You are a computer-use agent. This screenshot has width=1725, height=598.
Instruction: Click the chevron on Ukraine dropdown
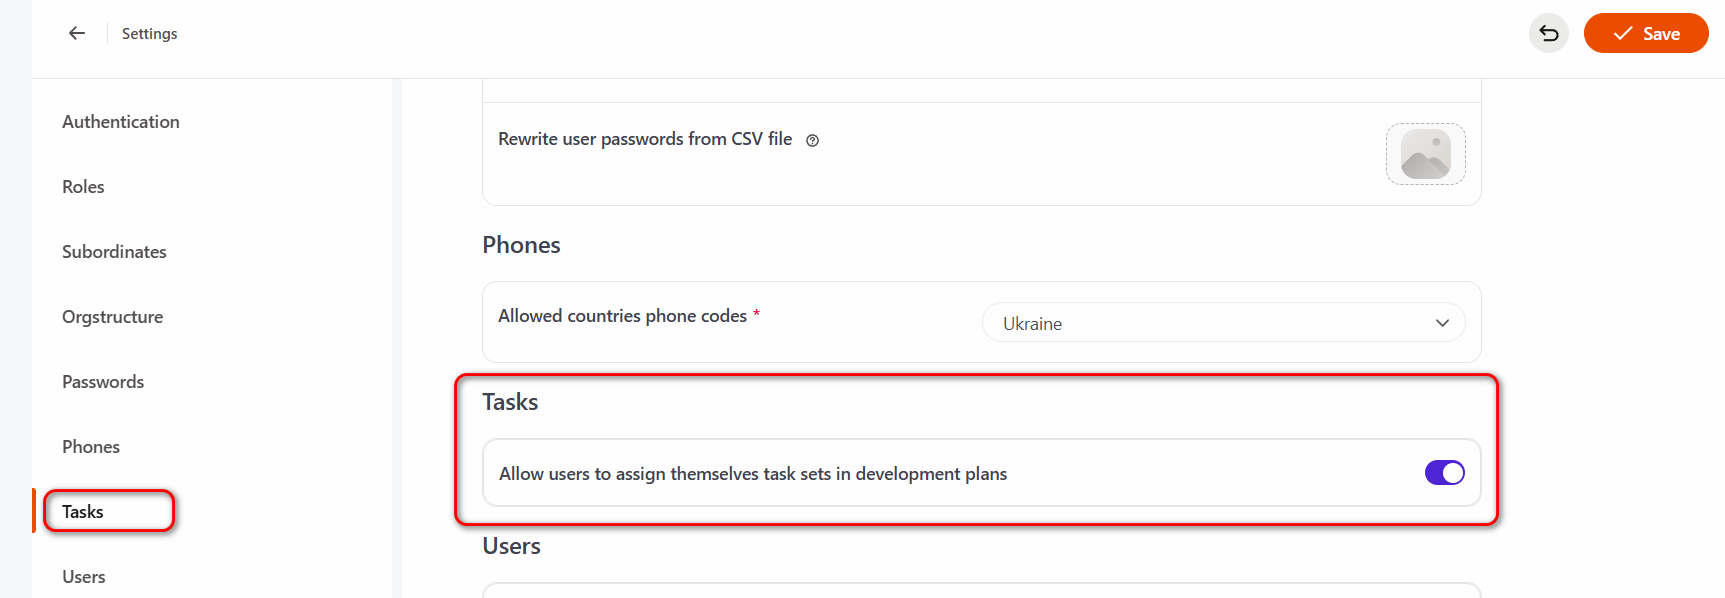(x=1442, y=323)
